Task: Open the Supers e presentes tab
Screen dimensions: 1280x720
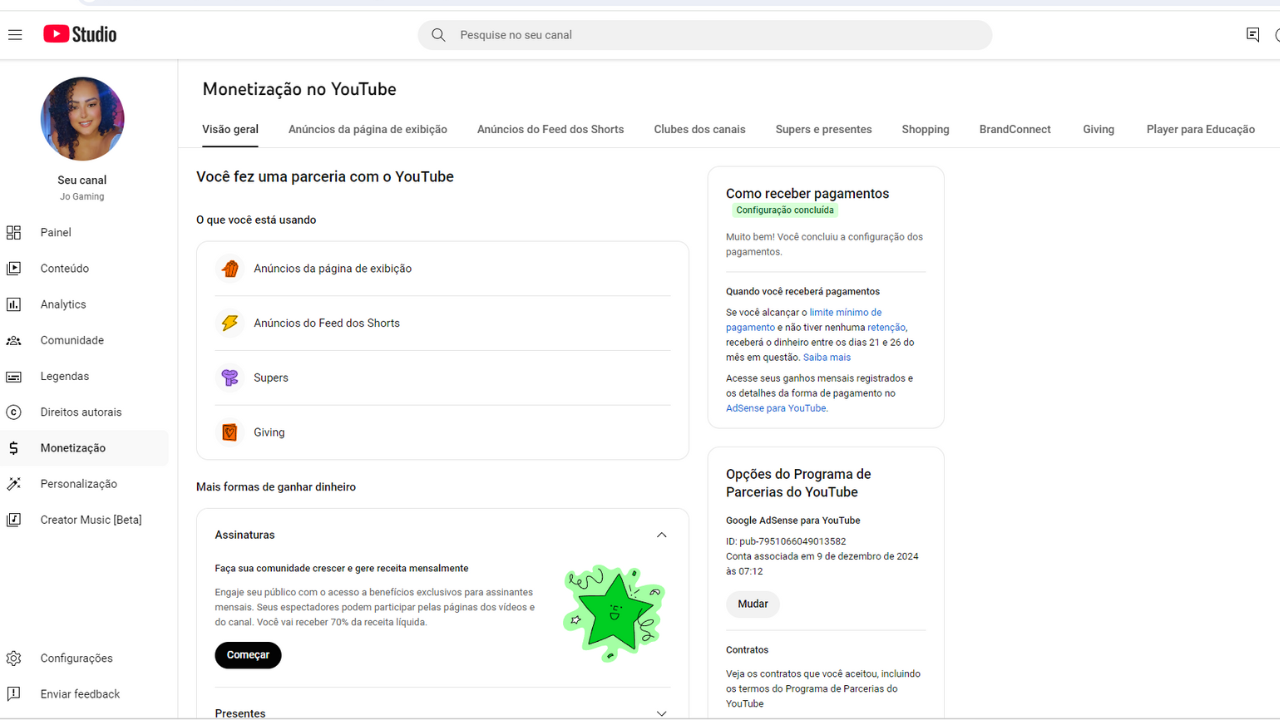Action: coord(824,130)
